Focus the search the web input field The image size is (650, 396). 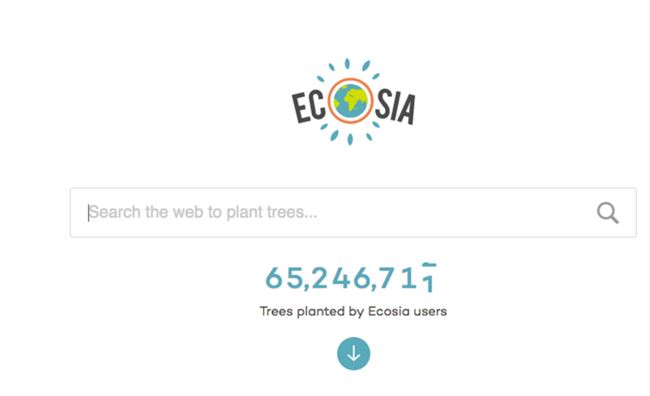tap(353, 213)
